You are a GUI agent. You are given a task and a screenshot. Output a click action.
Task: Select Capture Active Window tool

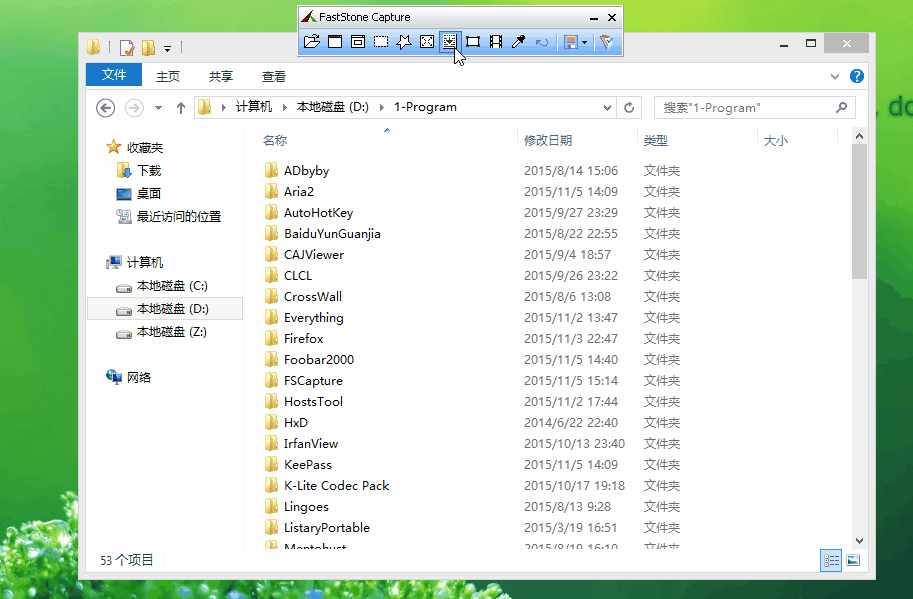click(335, 42)
